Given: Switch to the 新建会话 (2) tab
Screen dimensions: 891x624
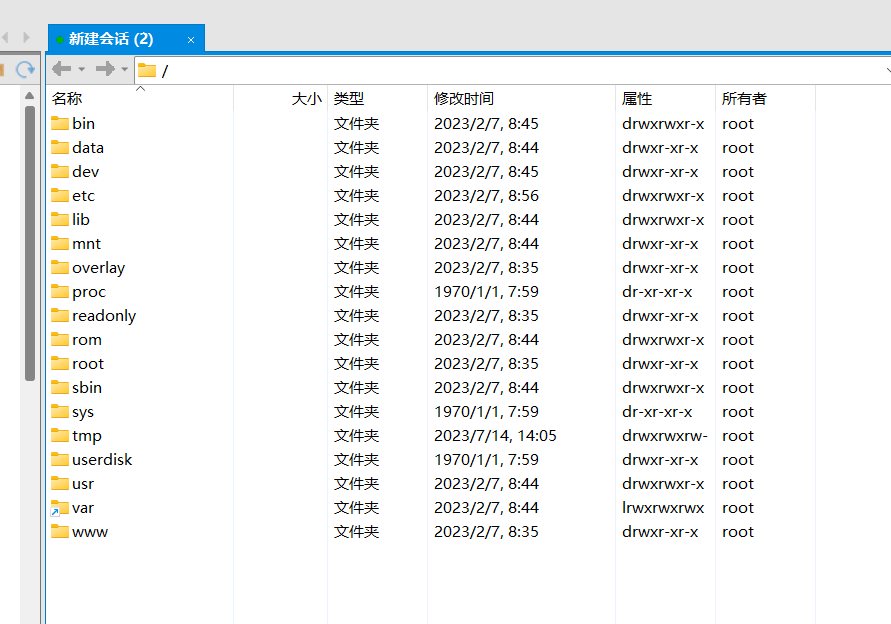Looking at the screenshot, I should [x=110, y=39].
